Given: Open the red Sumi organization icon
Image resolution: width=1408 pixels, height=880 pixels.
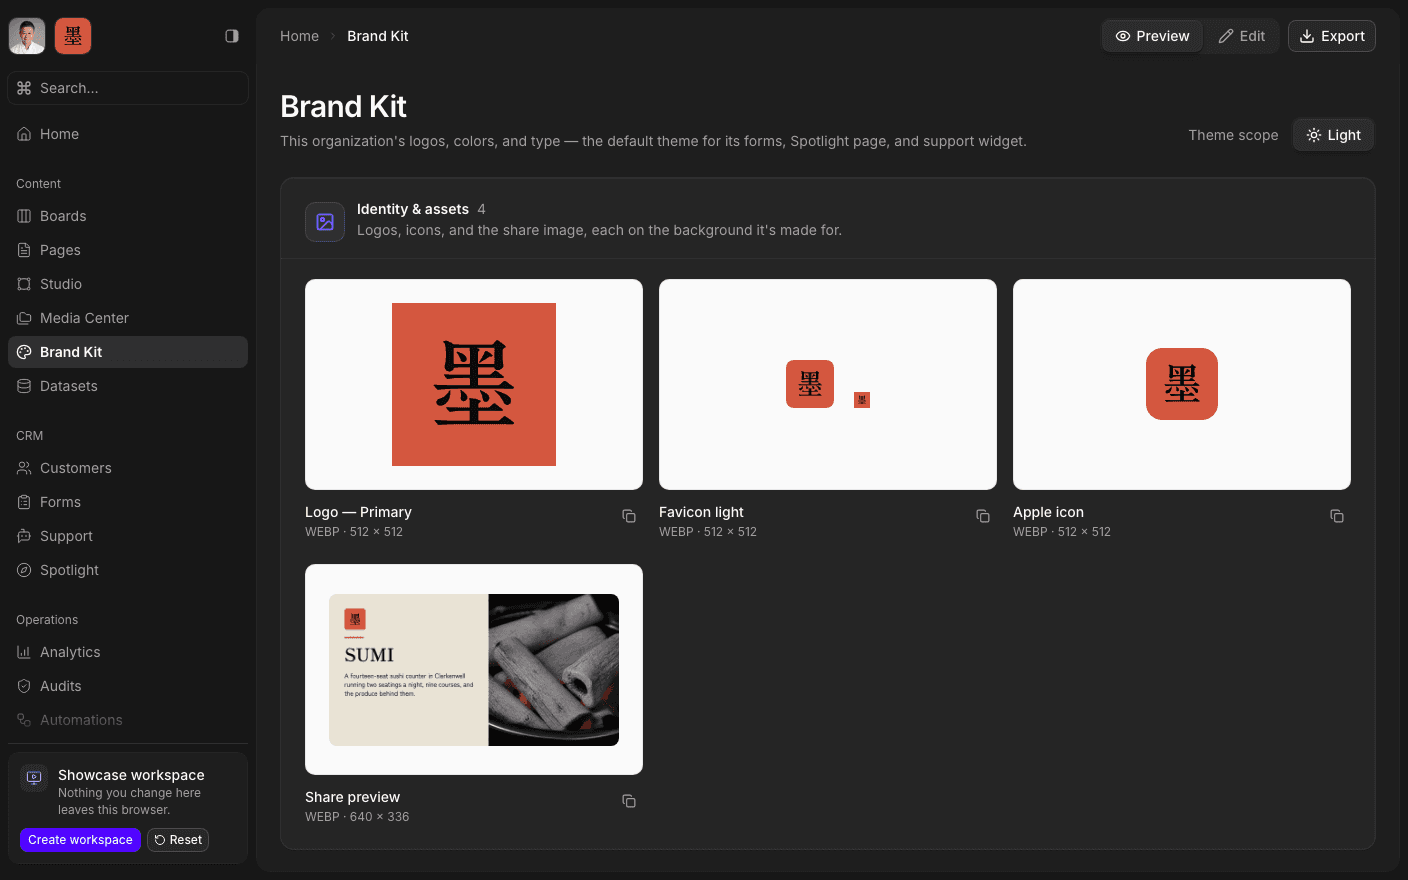Looking at the screenshot, I should pyautogui.click(x=73, y=36).
